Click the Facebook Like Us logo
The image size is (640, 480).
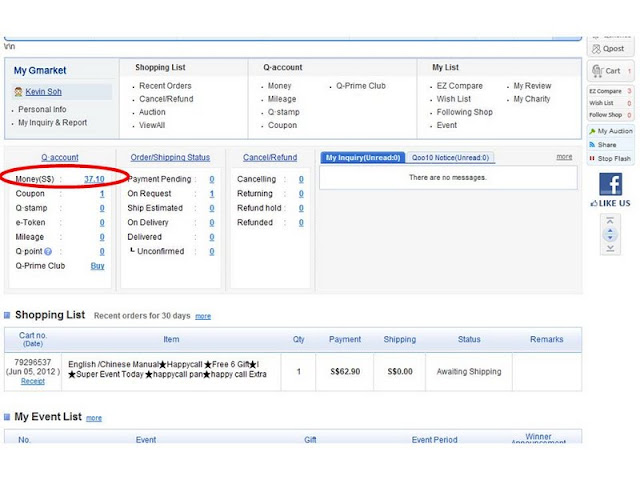click(611, 184)
